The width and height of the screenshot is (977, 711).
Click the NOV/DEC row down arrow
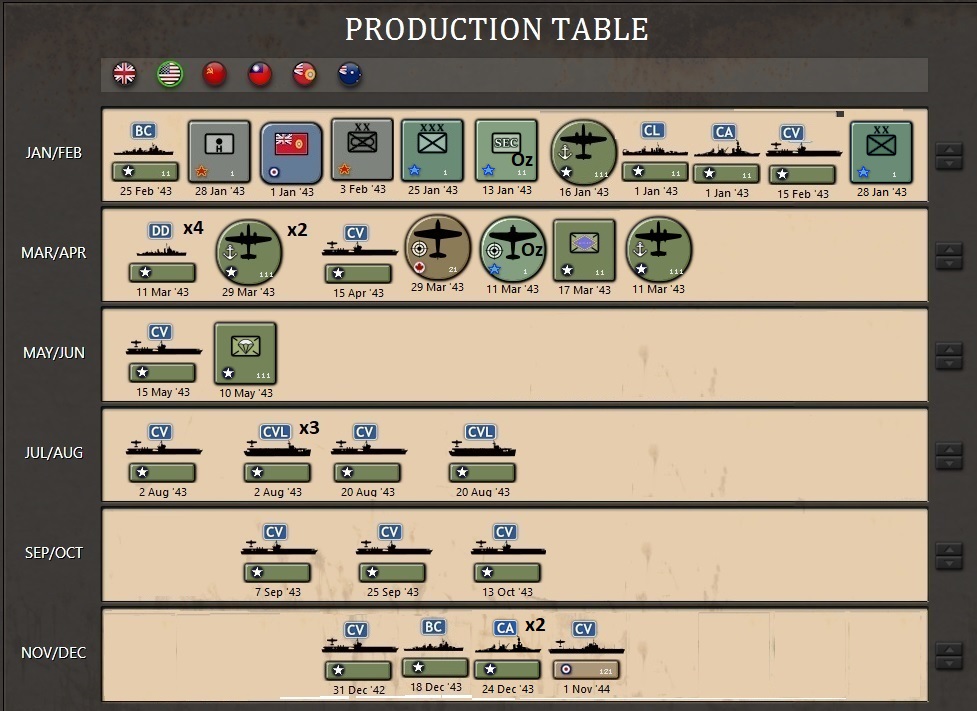[x=949, y=664]
